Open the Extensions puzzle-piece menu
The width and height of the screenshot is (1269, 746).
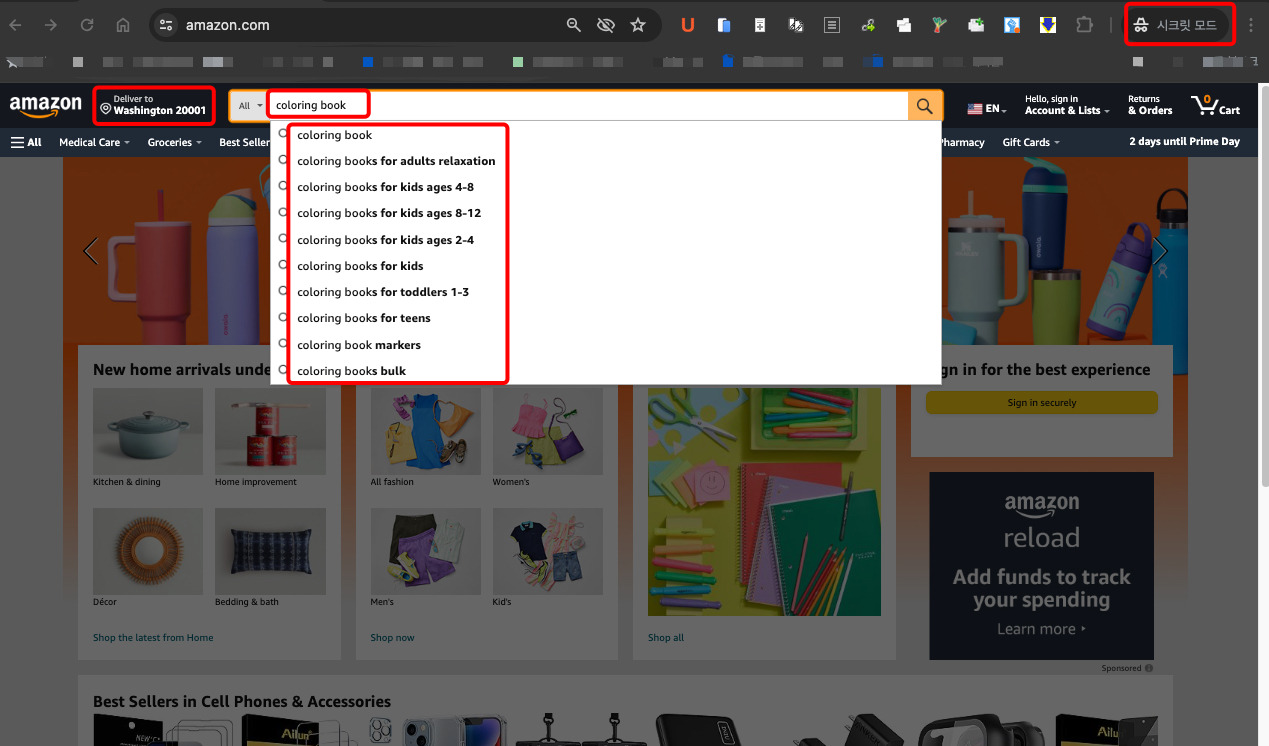coord(1084,25)
